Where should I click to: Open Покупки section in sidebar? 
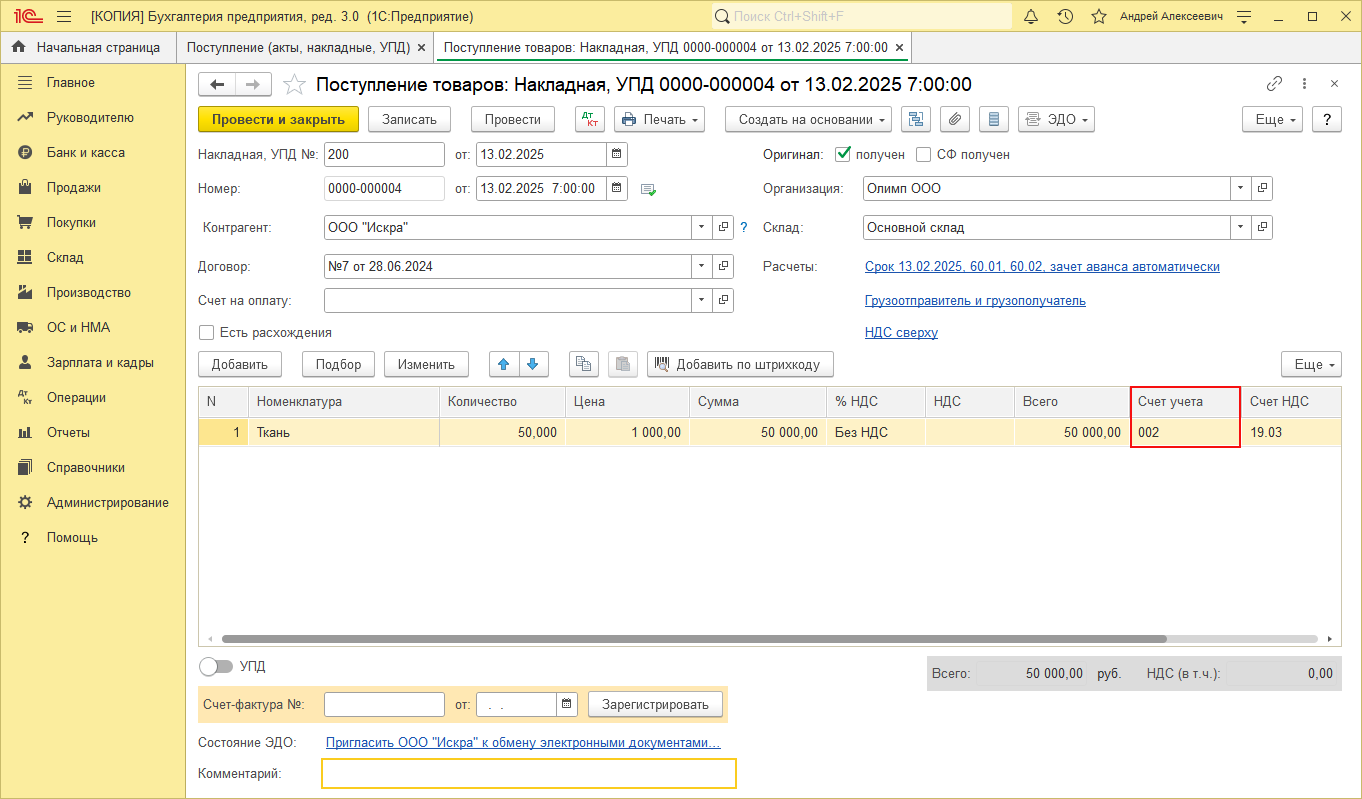[71, 222]
